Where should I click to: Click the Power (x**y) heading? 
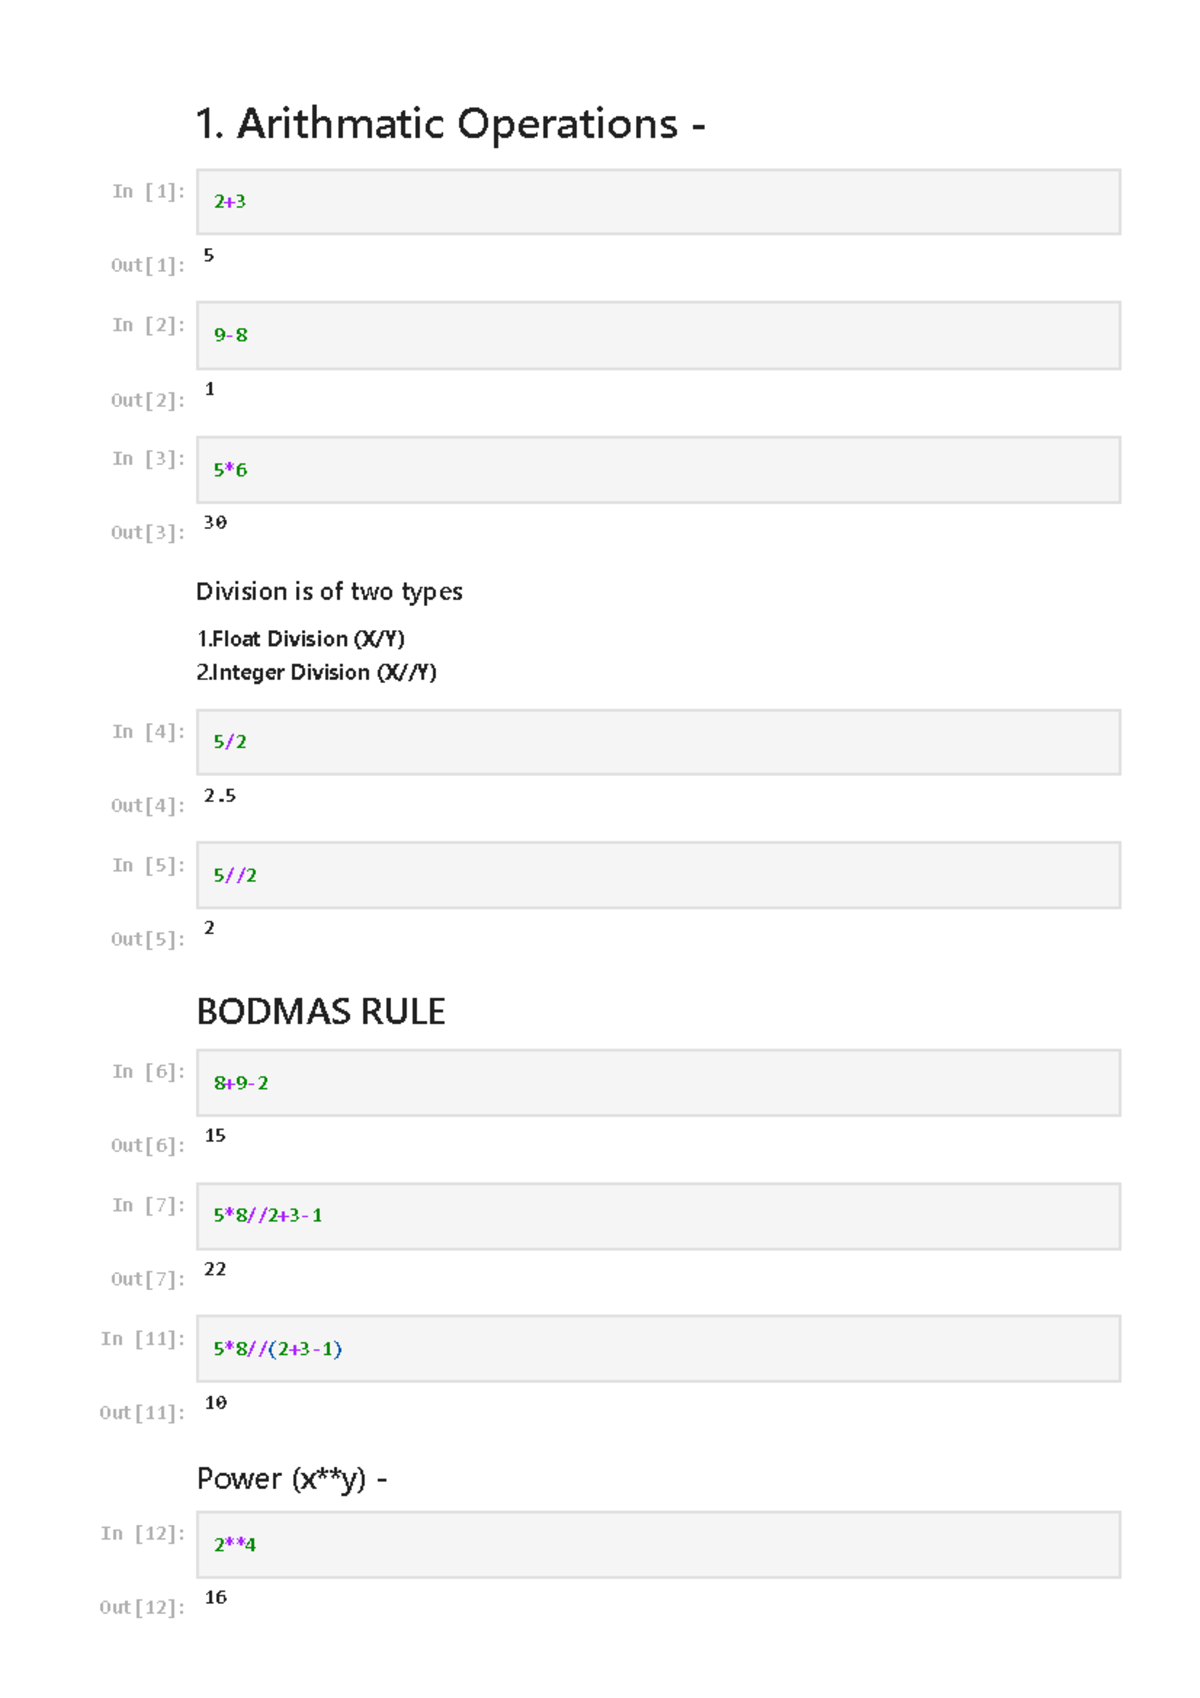291,1479
